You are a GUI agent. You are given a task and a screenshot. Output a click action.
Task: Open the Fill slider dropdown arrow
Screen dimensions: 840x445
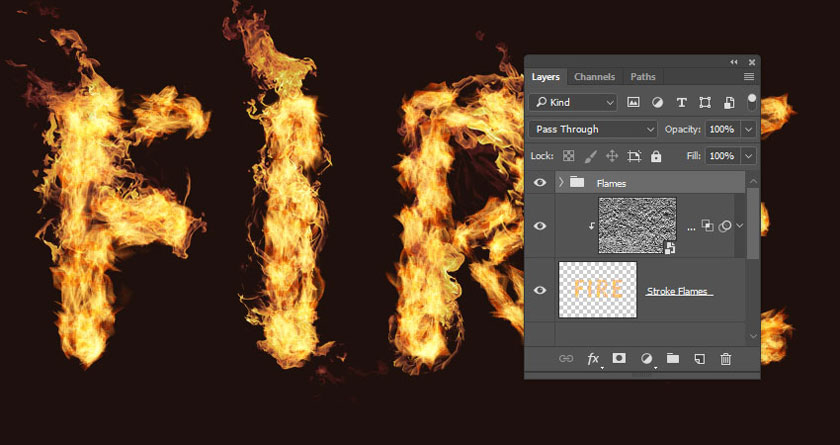pyautogui.click(x=748, y=156)
